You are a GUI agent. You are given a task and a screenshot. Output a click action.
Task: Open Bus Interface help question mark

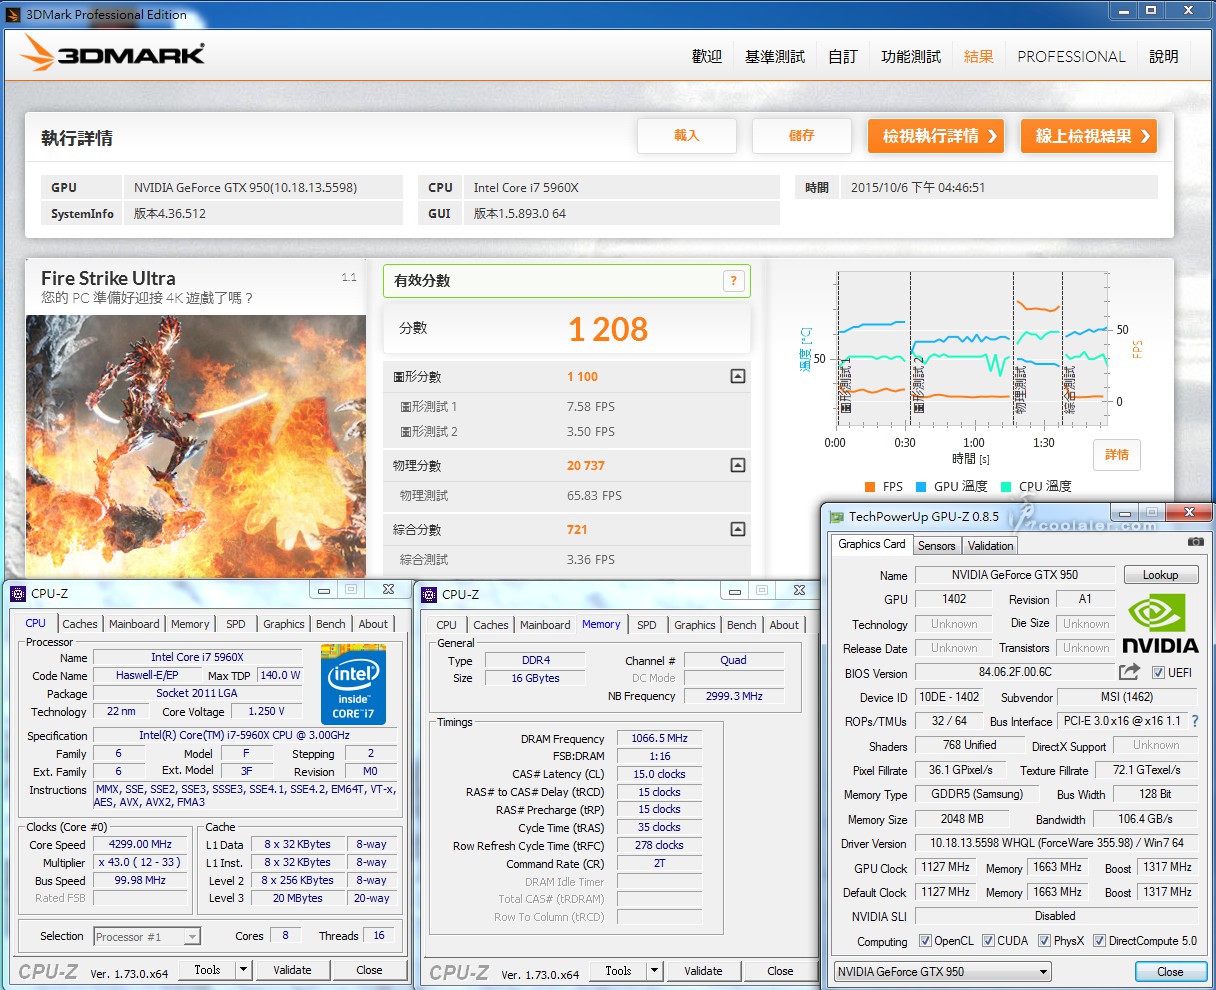1194,721
